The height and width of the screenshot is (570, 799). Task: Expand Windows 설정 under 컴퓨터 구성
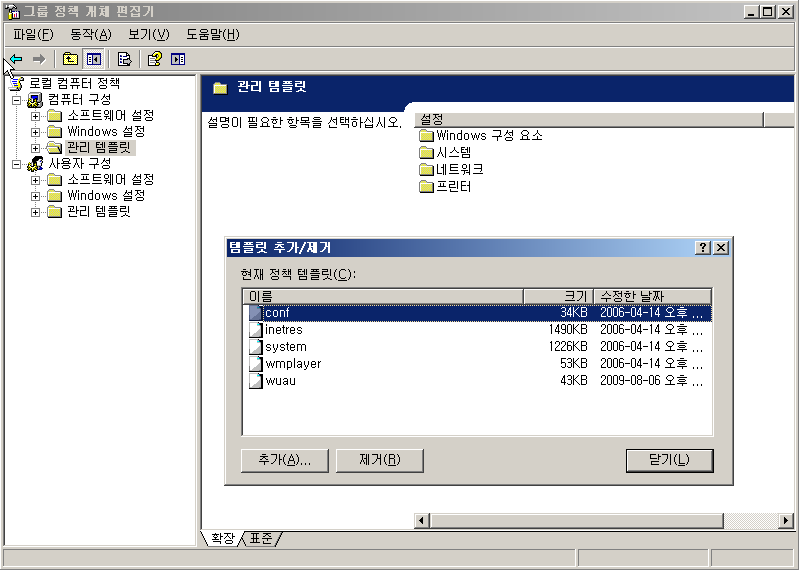click(x=35, y=132)
